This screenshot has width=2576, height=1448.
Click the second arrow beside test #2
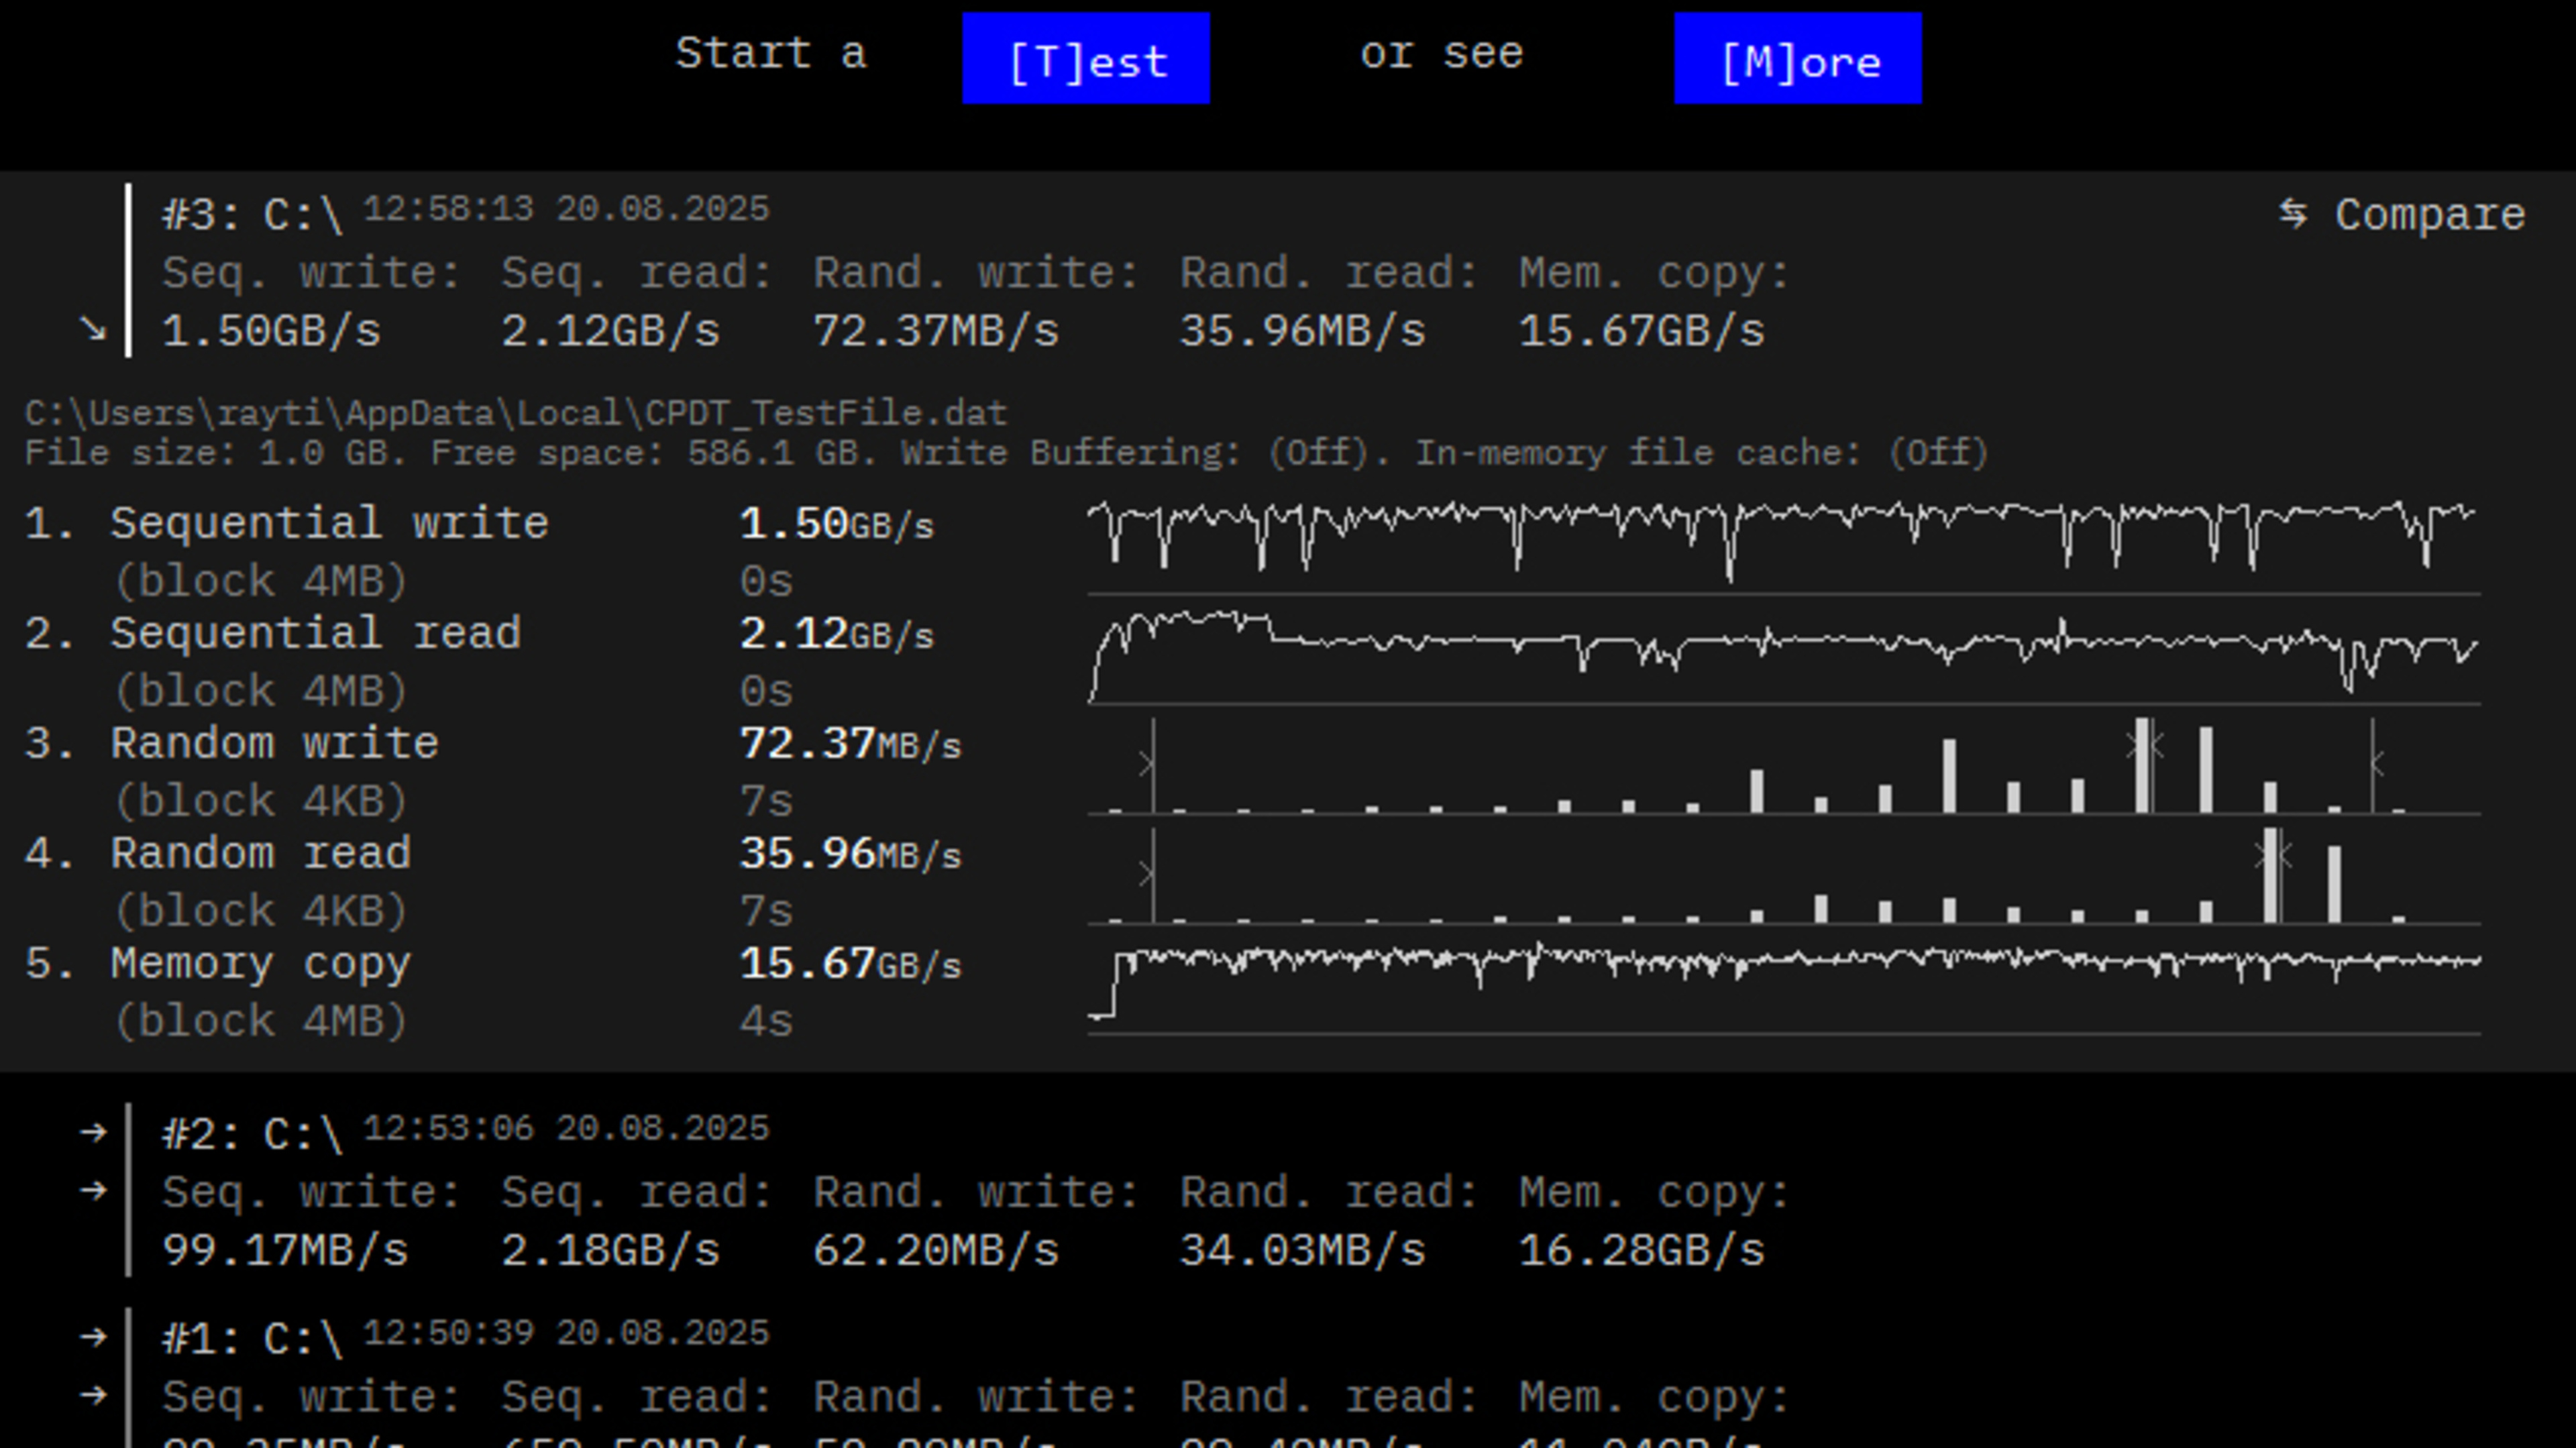[x=93, y=1190]
